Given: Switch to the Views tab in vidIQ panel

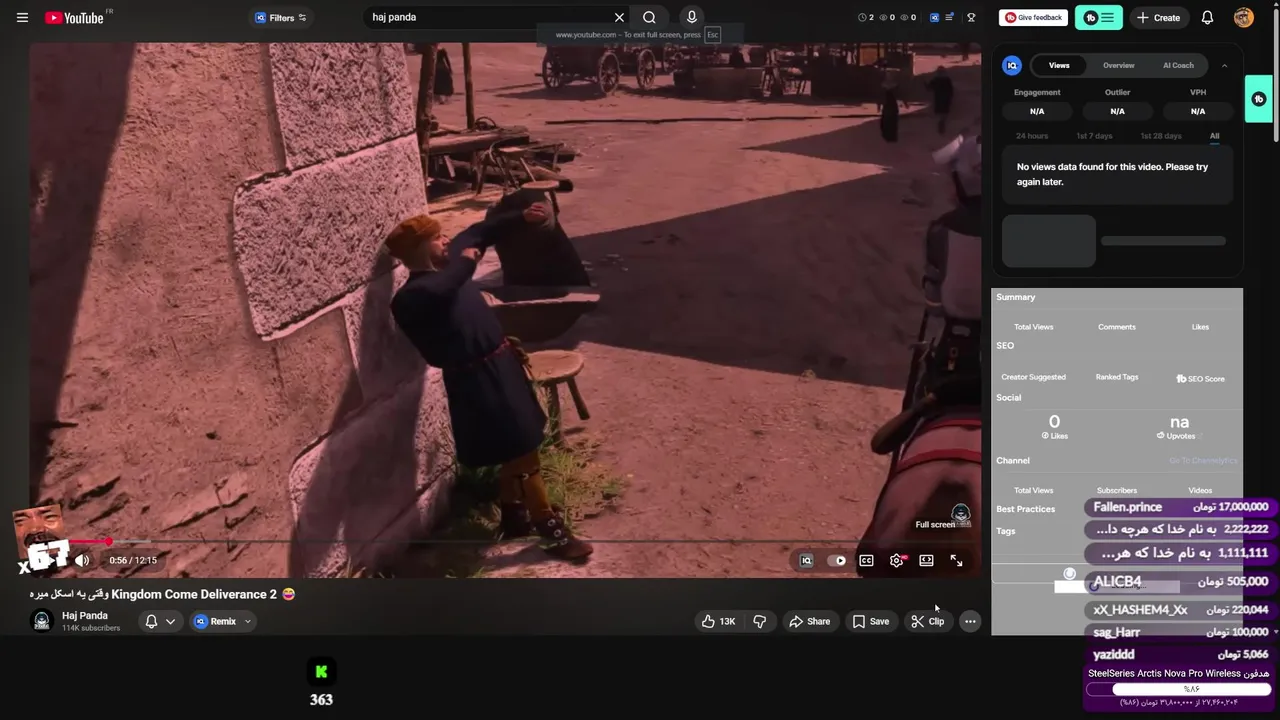Looking at the screenshot, I should [x=1059, y=65].
